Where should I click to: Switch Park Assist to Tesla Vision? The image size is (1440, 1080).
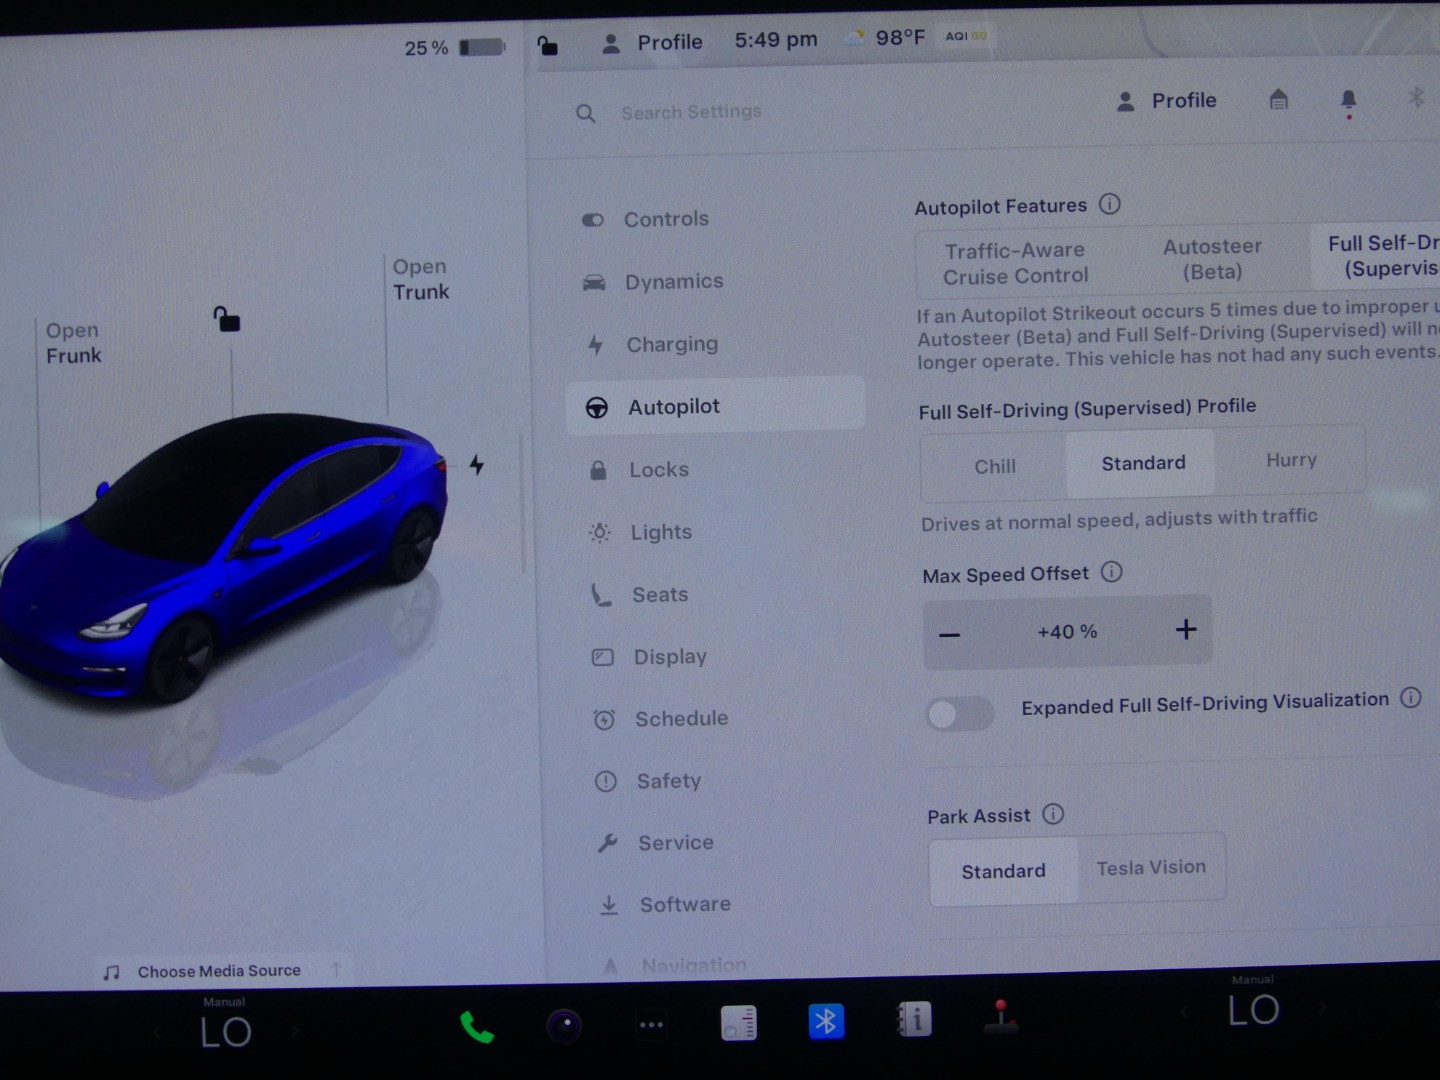(1150, 868)
